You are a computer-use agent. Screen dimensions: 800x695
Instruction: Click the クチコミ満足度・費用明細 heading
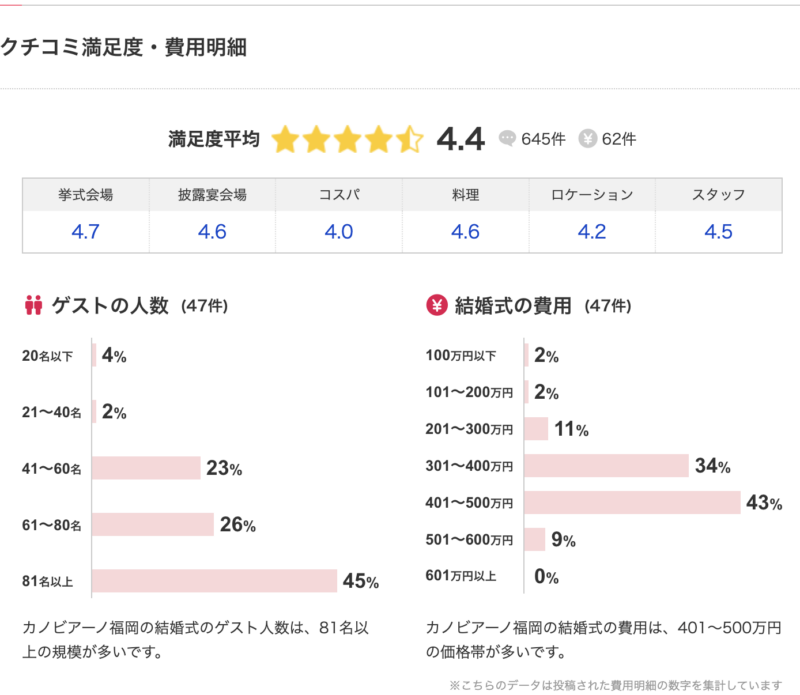point(124,47)
